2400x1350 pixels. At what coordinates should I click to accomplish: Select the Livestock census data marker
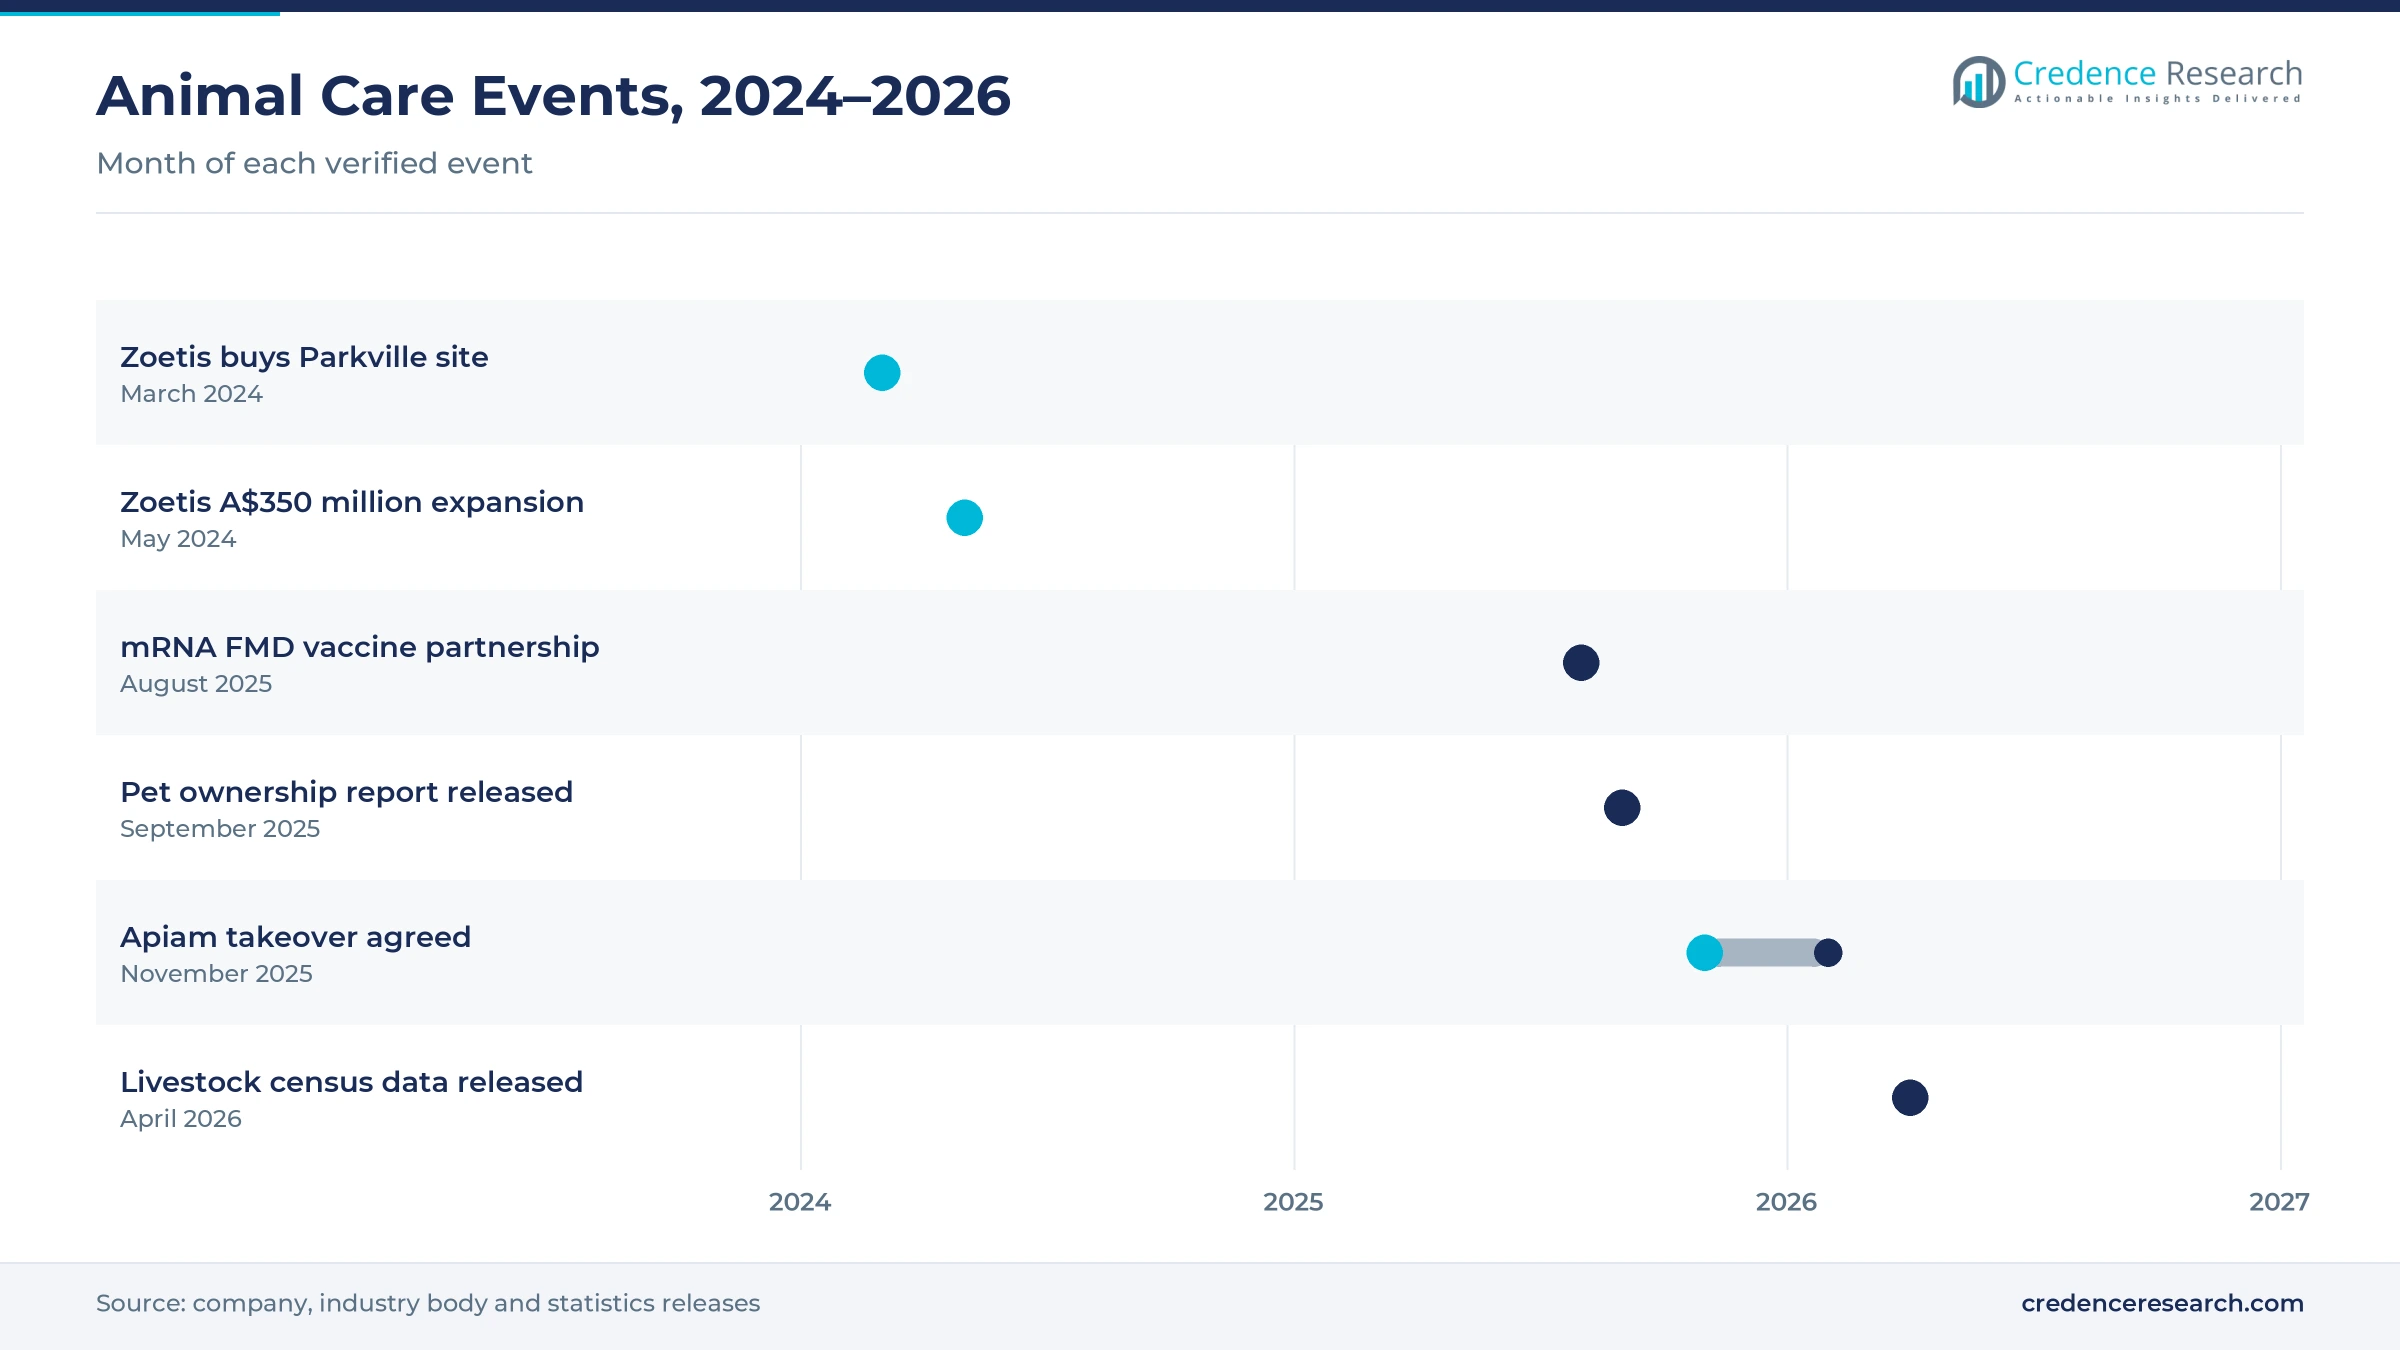pos(1910,1098)
